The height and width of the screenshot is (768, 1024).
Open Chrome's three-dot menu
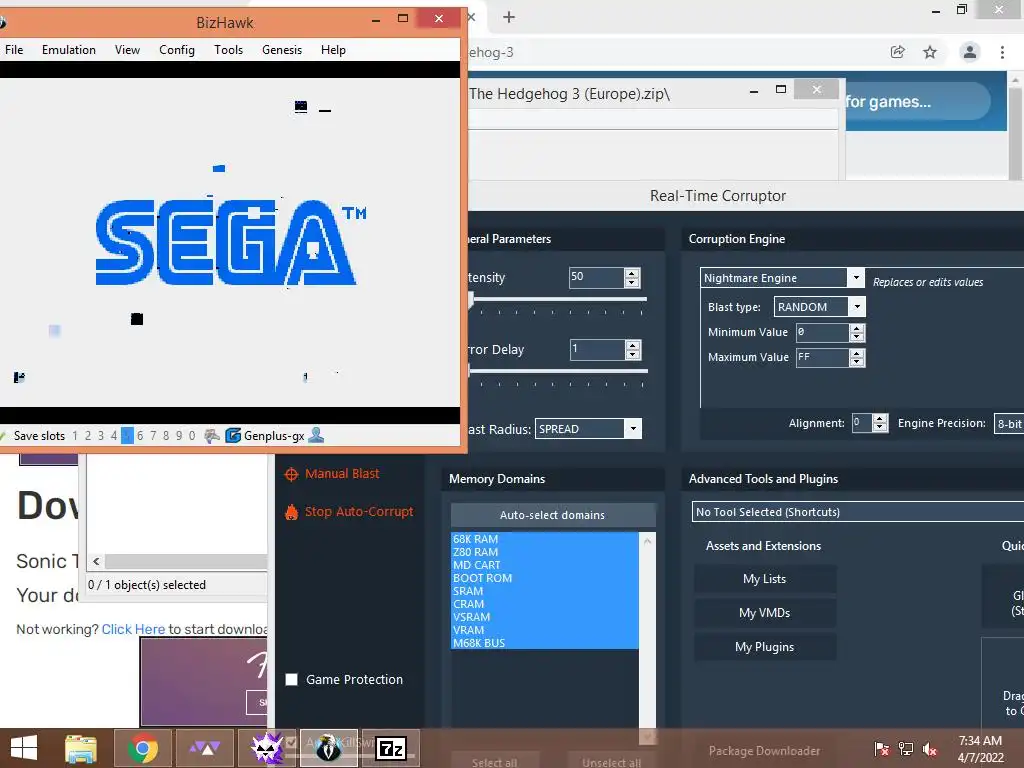click(1002, 52)
